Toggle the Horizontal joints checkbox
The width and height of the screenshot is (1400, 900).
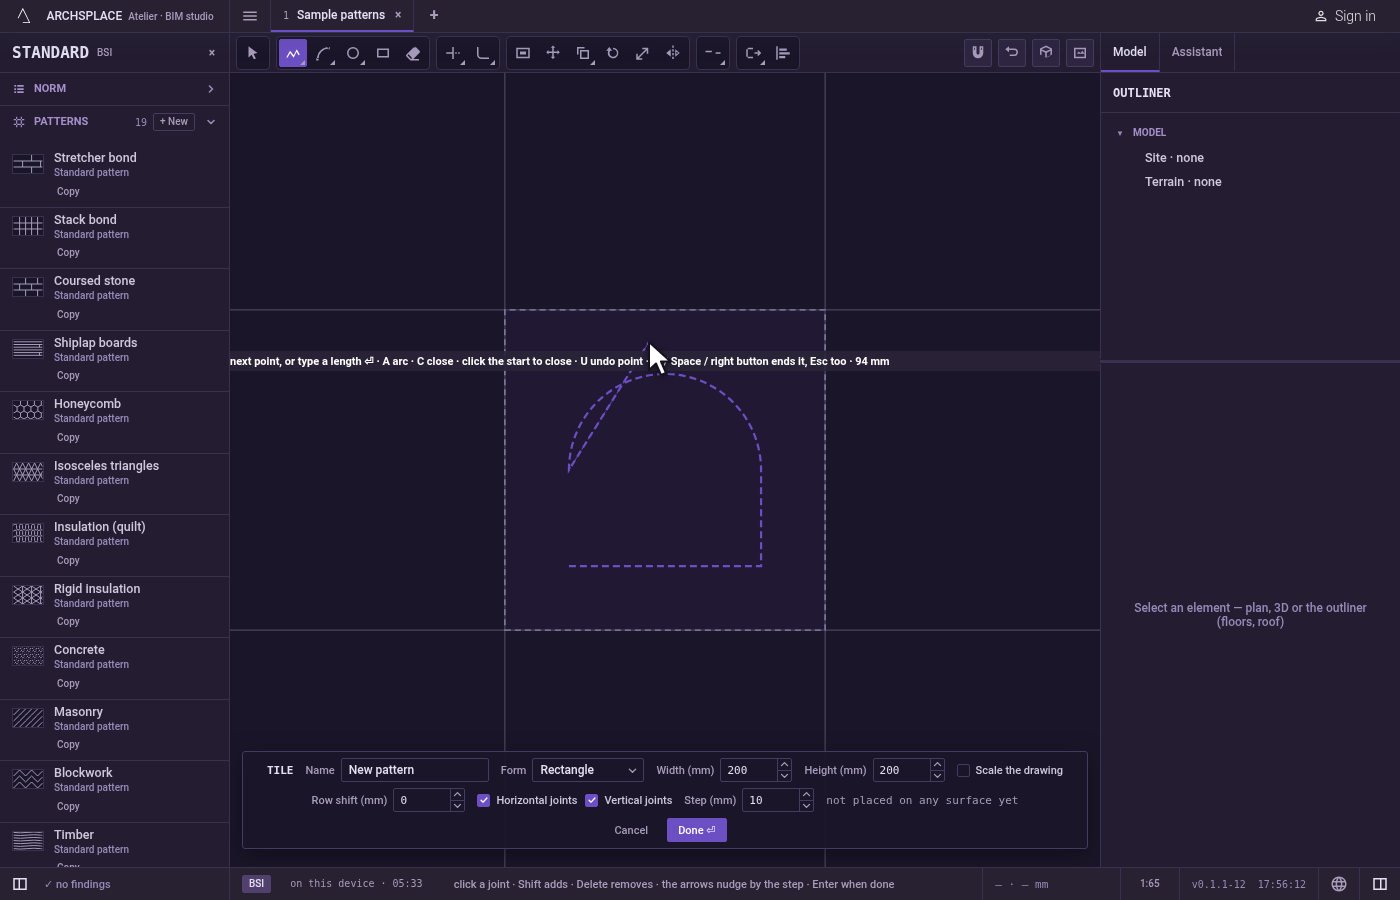(484, 800)
